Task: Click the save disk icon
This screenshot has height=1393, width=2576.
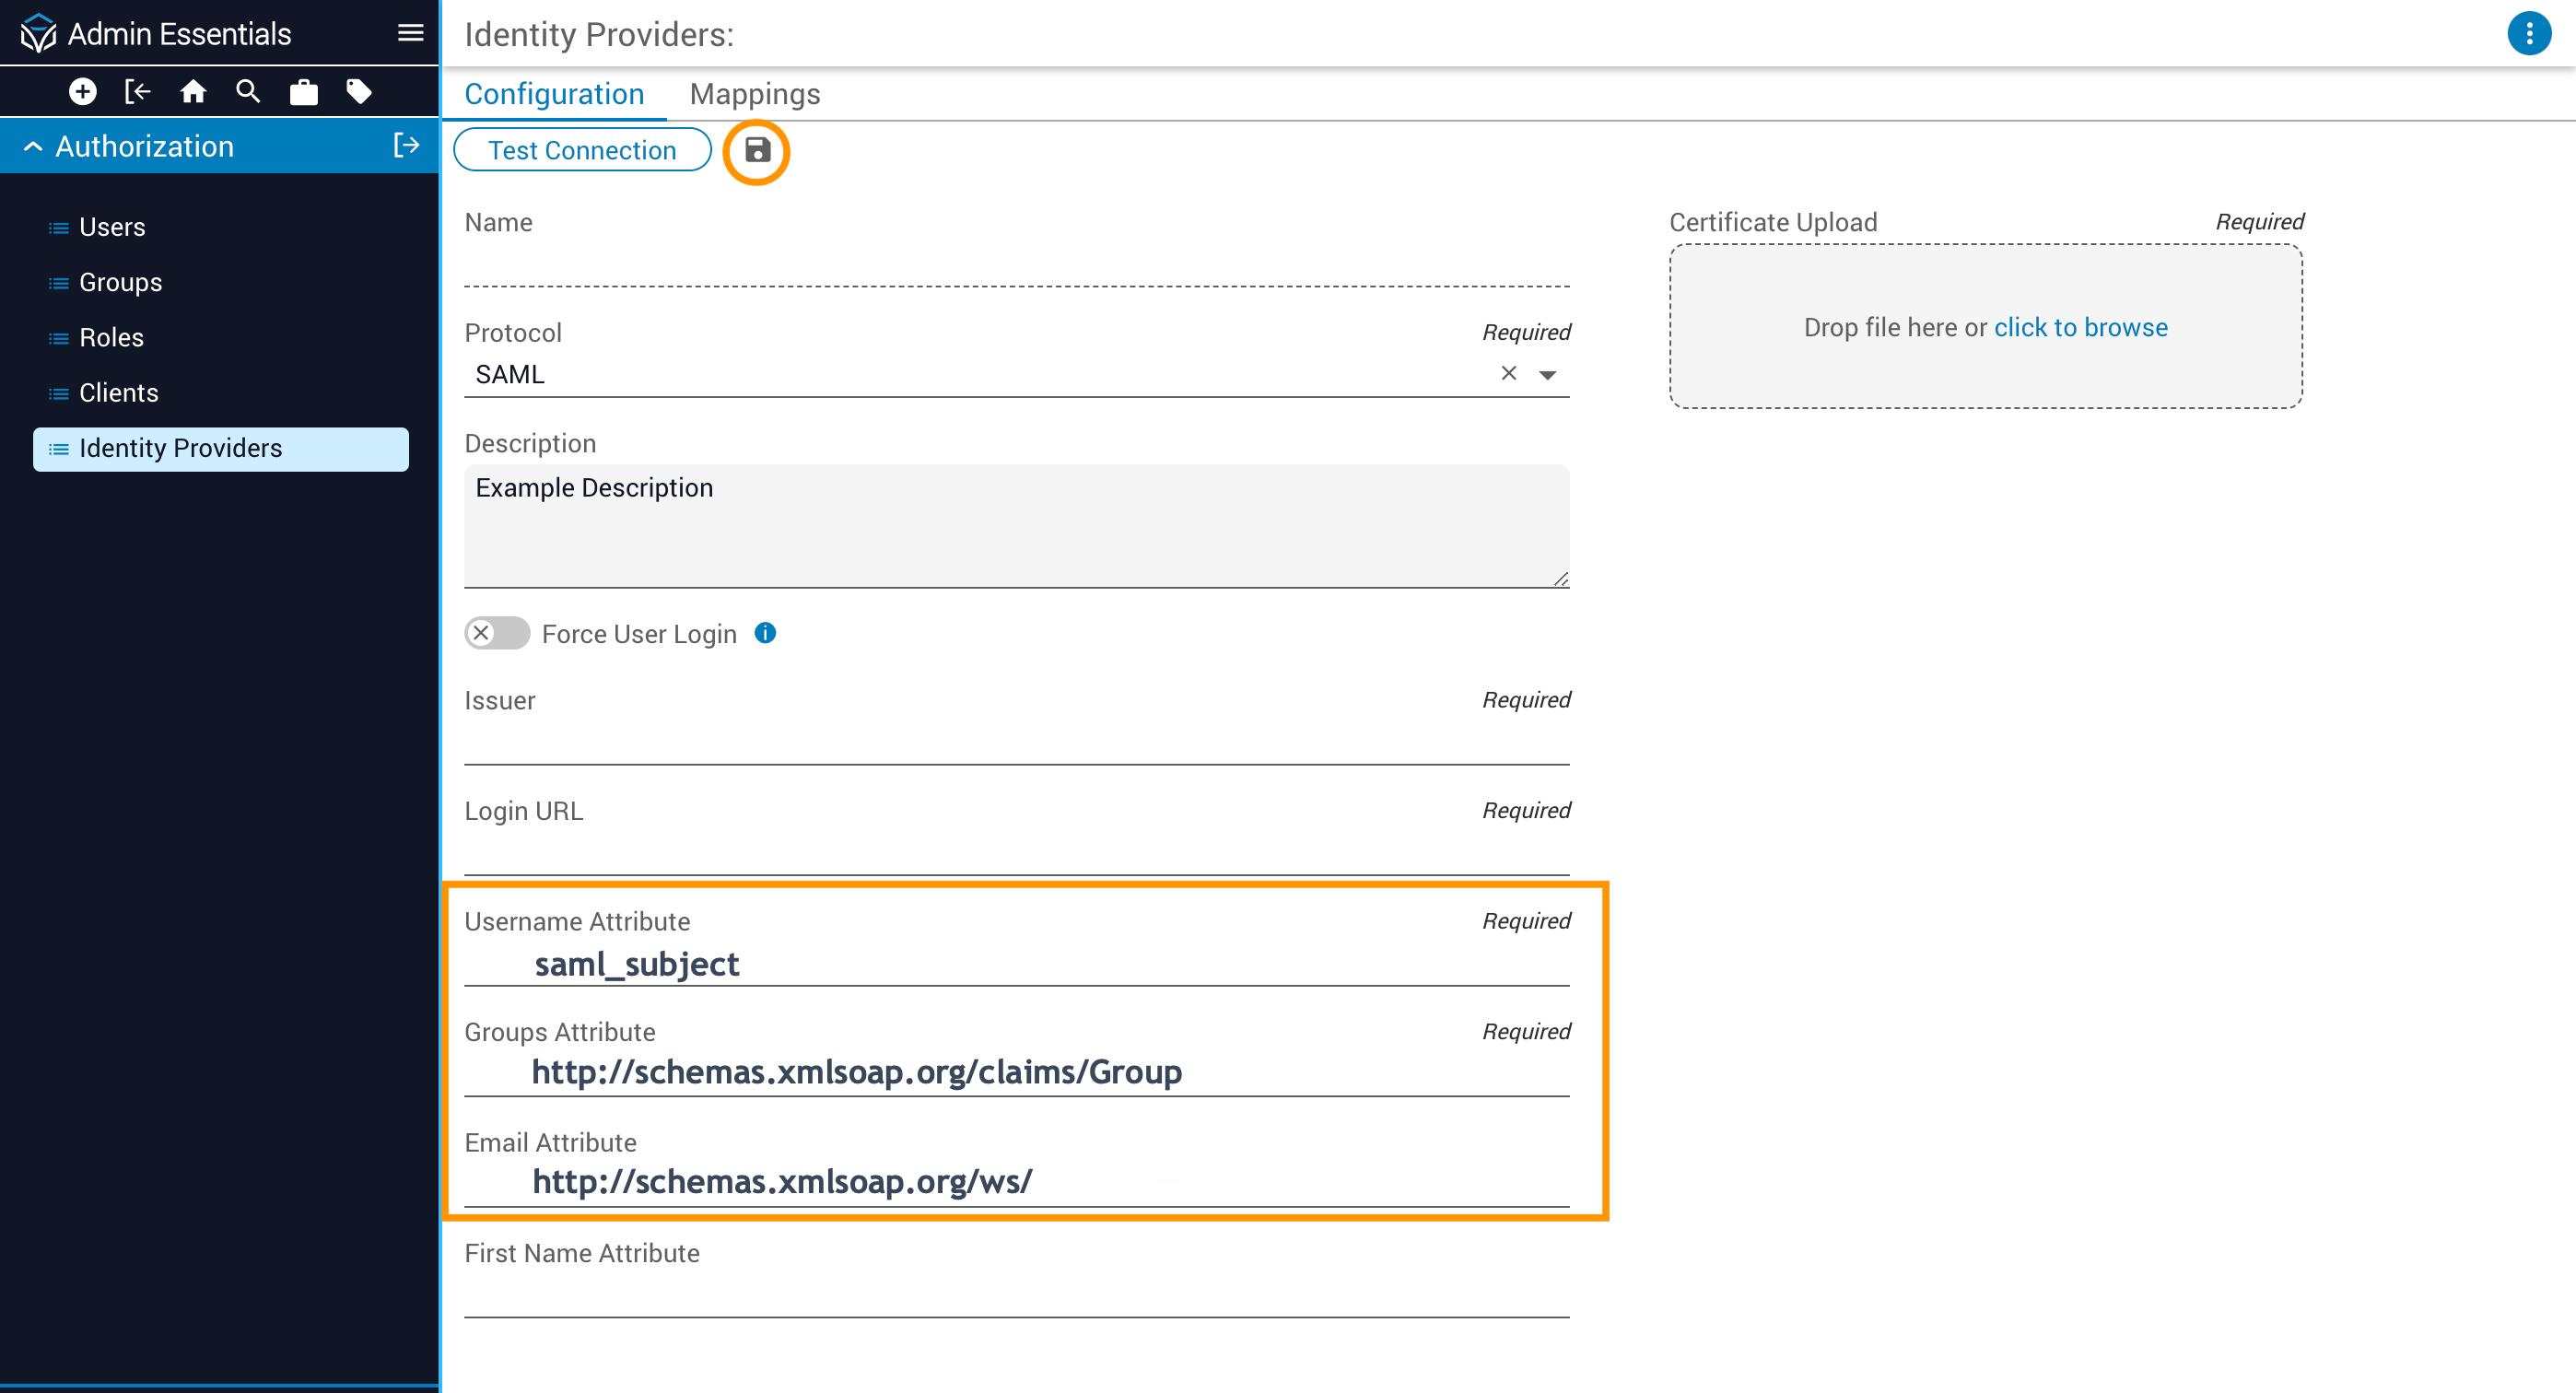Action: (x=757, y=150)
